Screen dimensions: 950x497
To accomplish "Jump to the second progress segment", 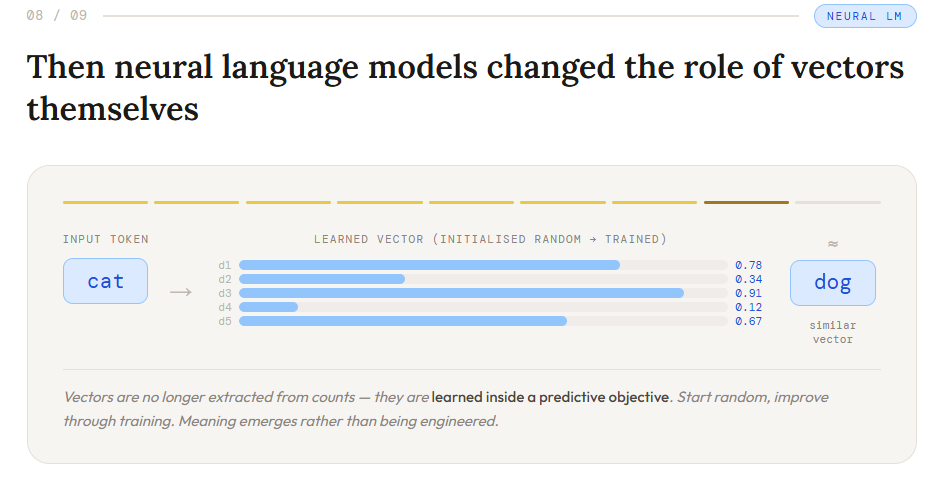I will coord(196,202).
